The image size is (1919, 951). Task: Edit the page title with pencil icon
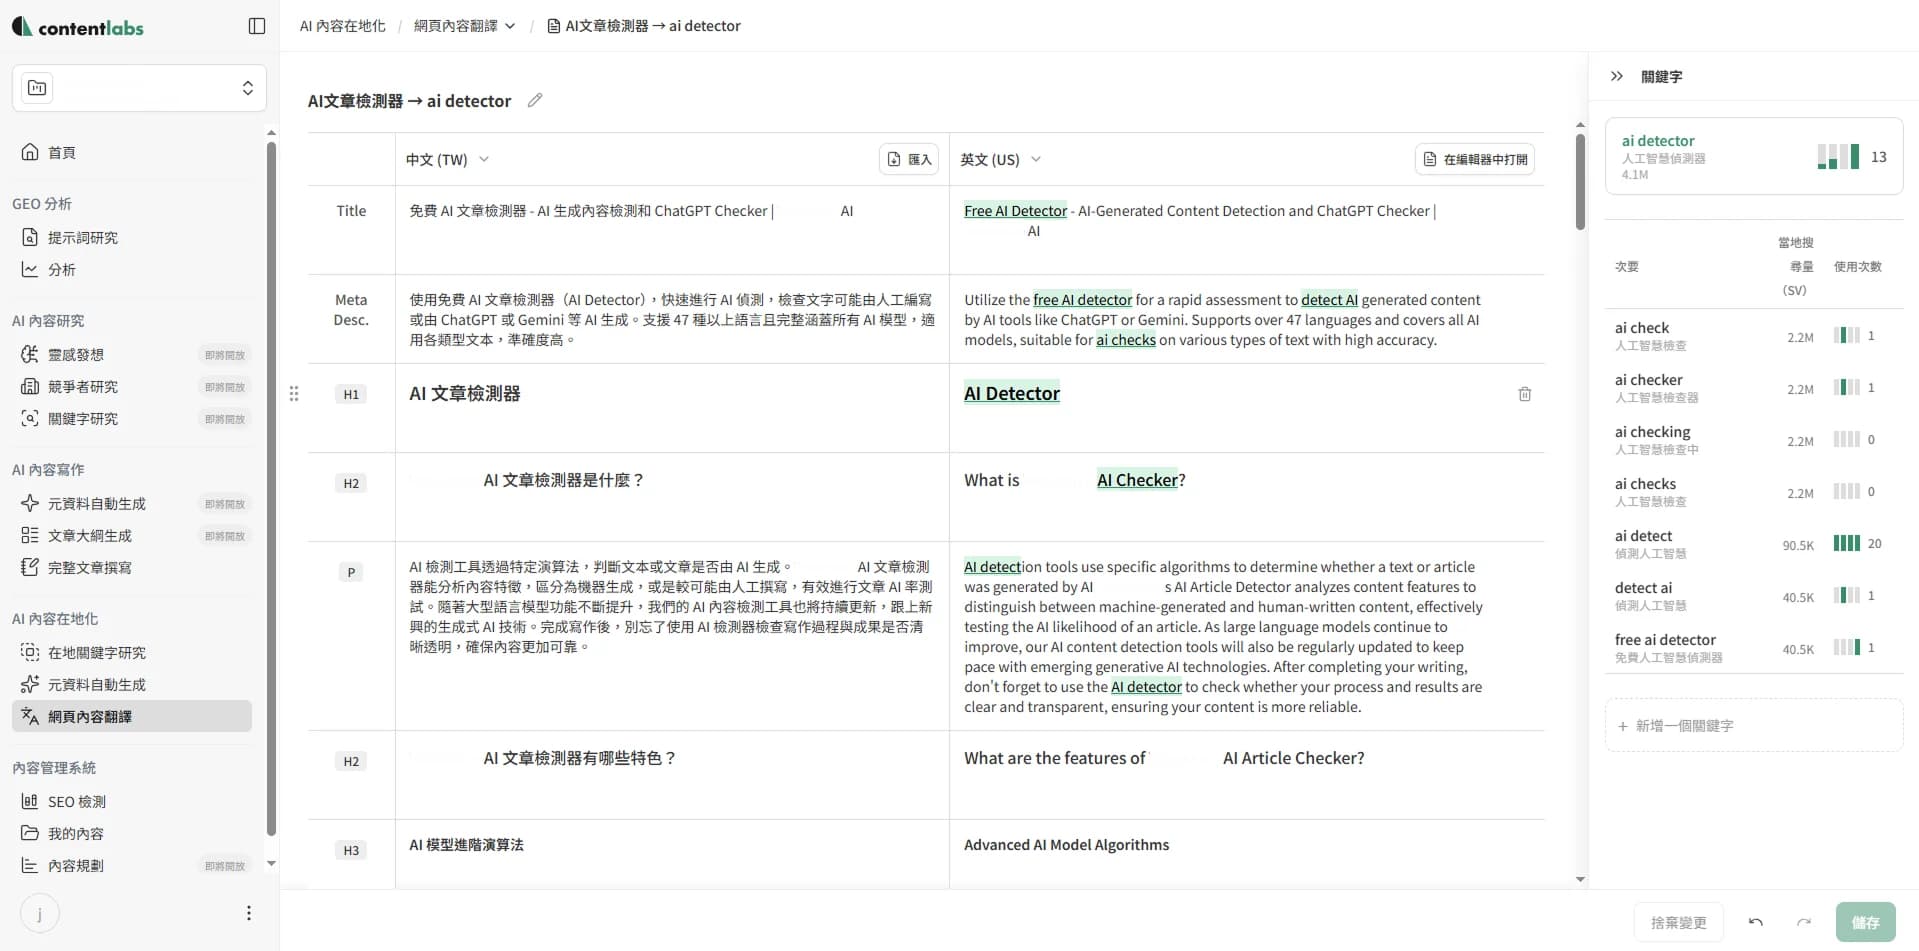534,100
